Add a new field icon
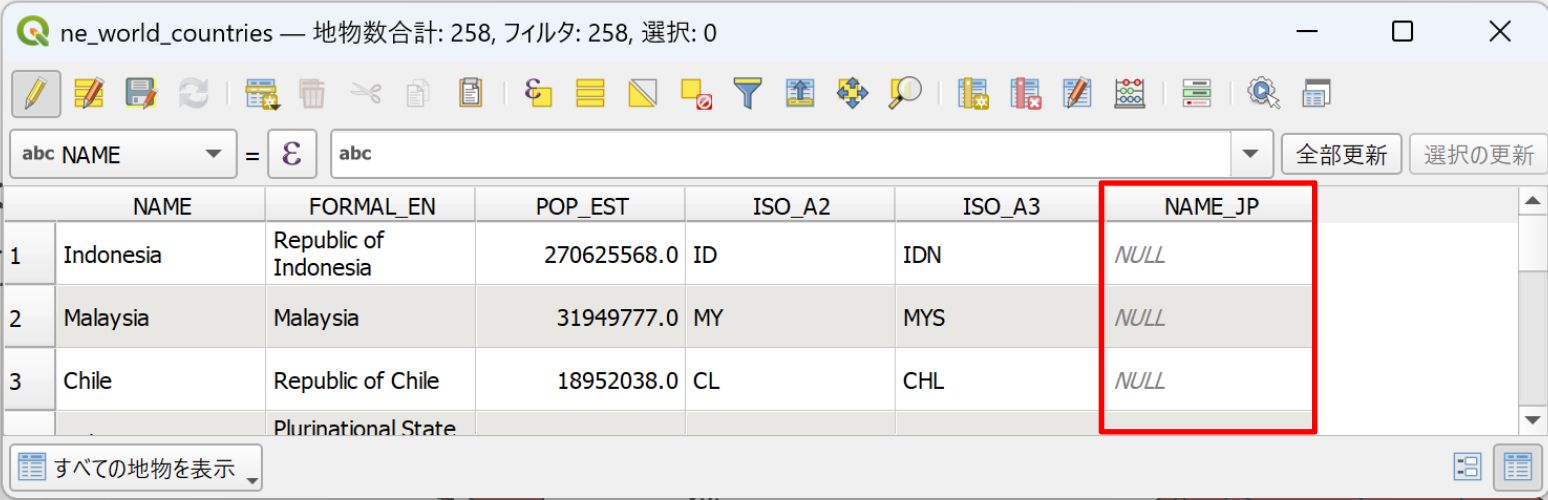This screenshot has height=500, width=1548. [x=973, y=94]
